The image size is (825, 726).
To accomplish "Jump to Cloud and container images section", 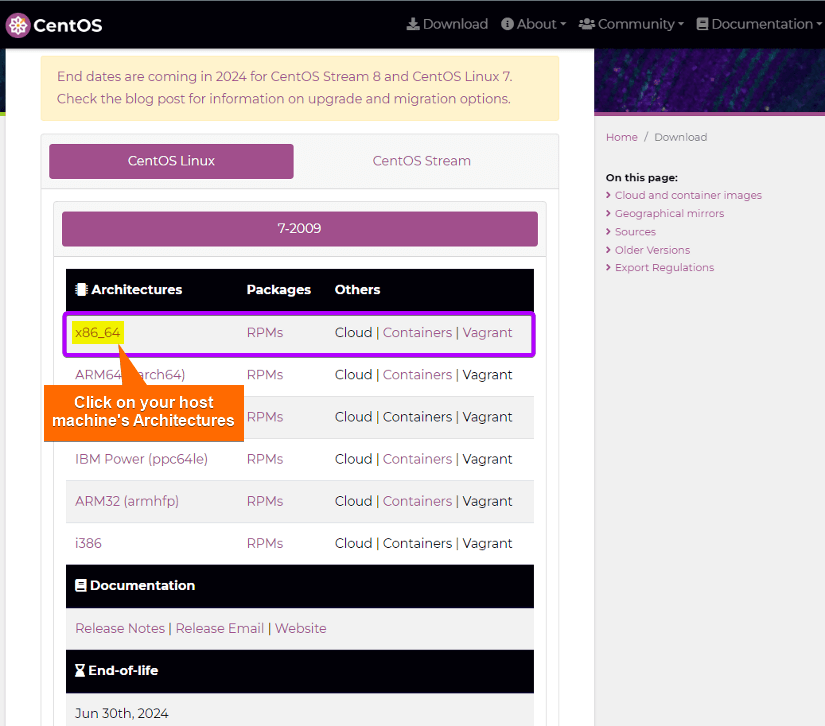I will (688, 195).
